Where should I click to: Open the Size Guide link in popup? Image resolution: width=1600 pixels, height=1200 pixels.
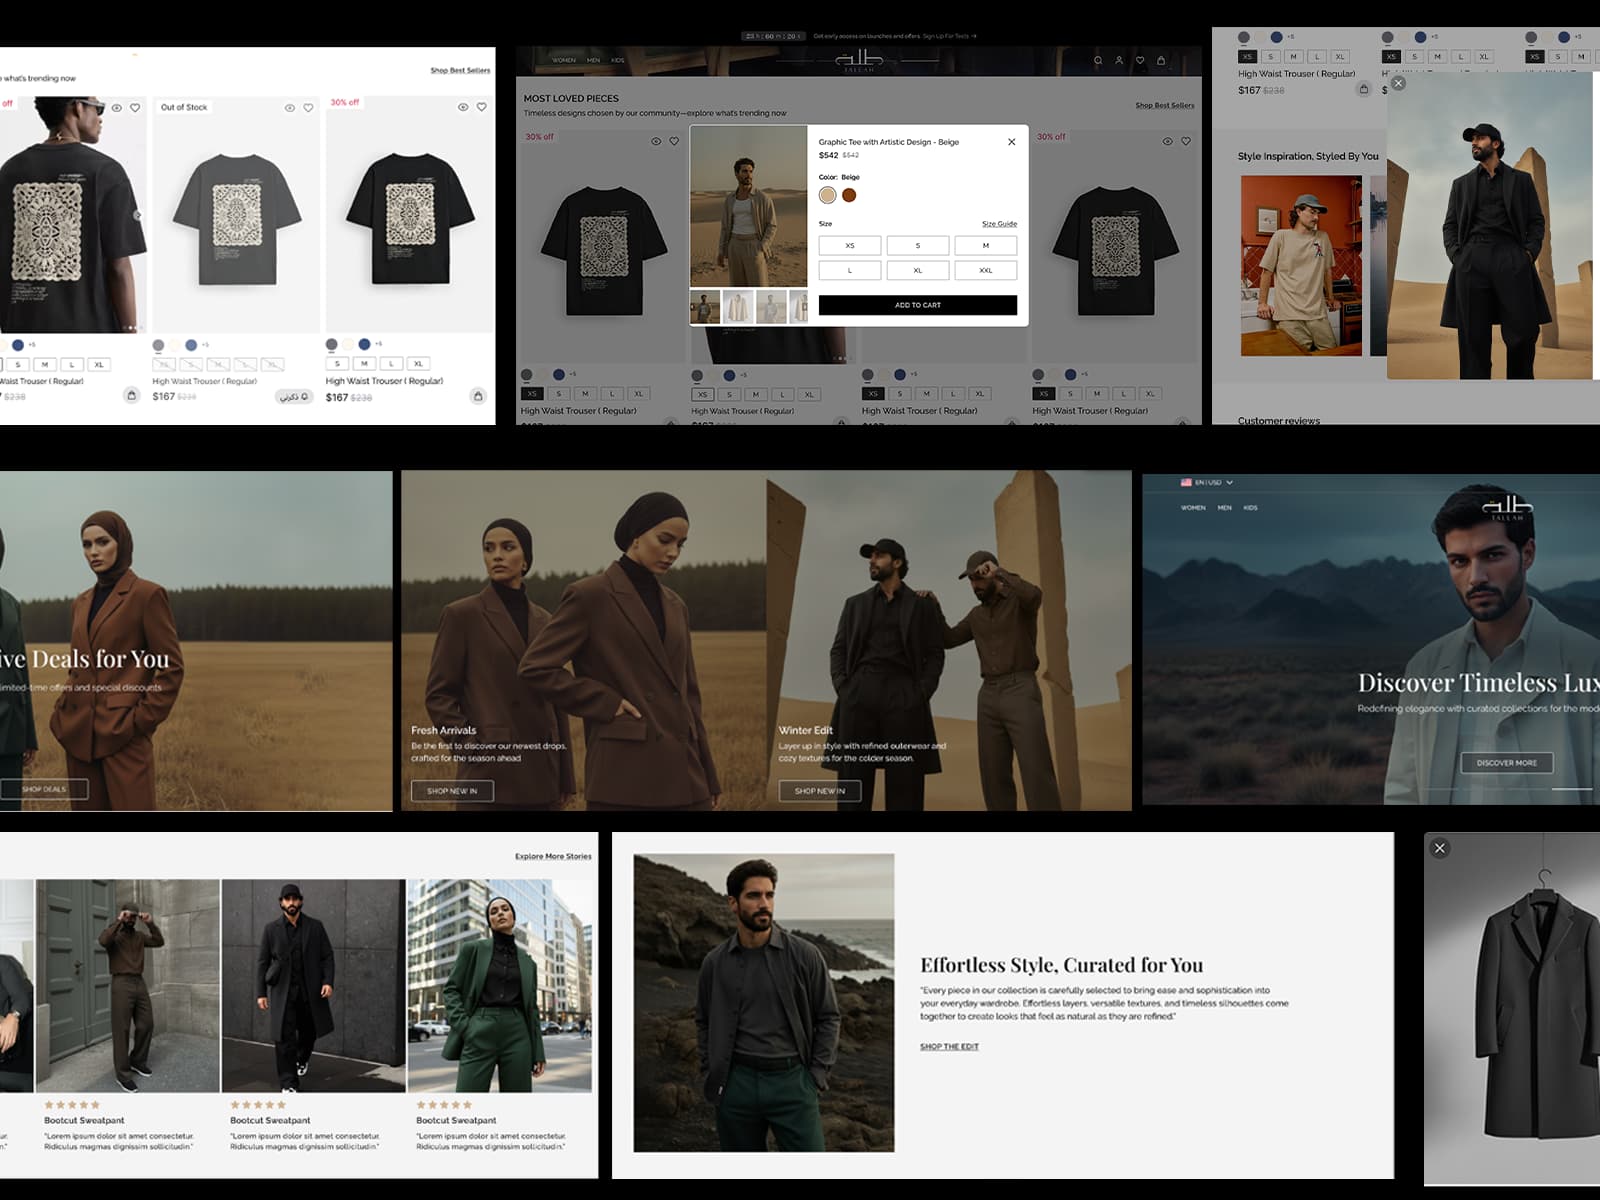tap(999, 224)
